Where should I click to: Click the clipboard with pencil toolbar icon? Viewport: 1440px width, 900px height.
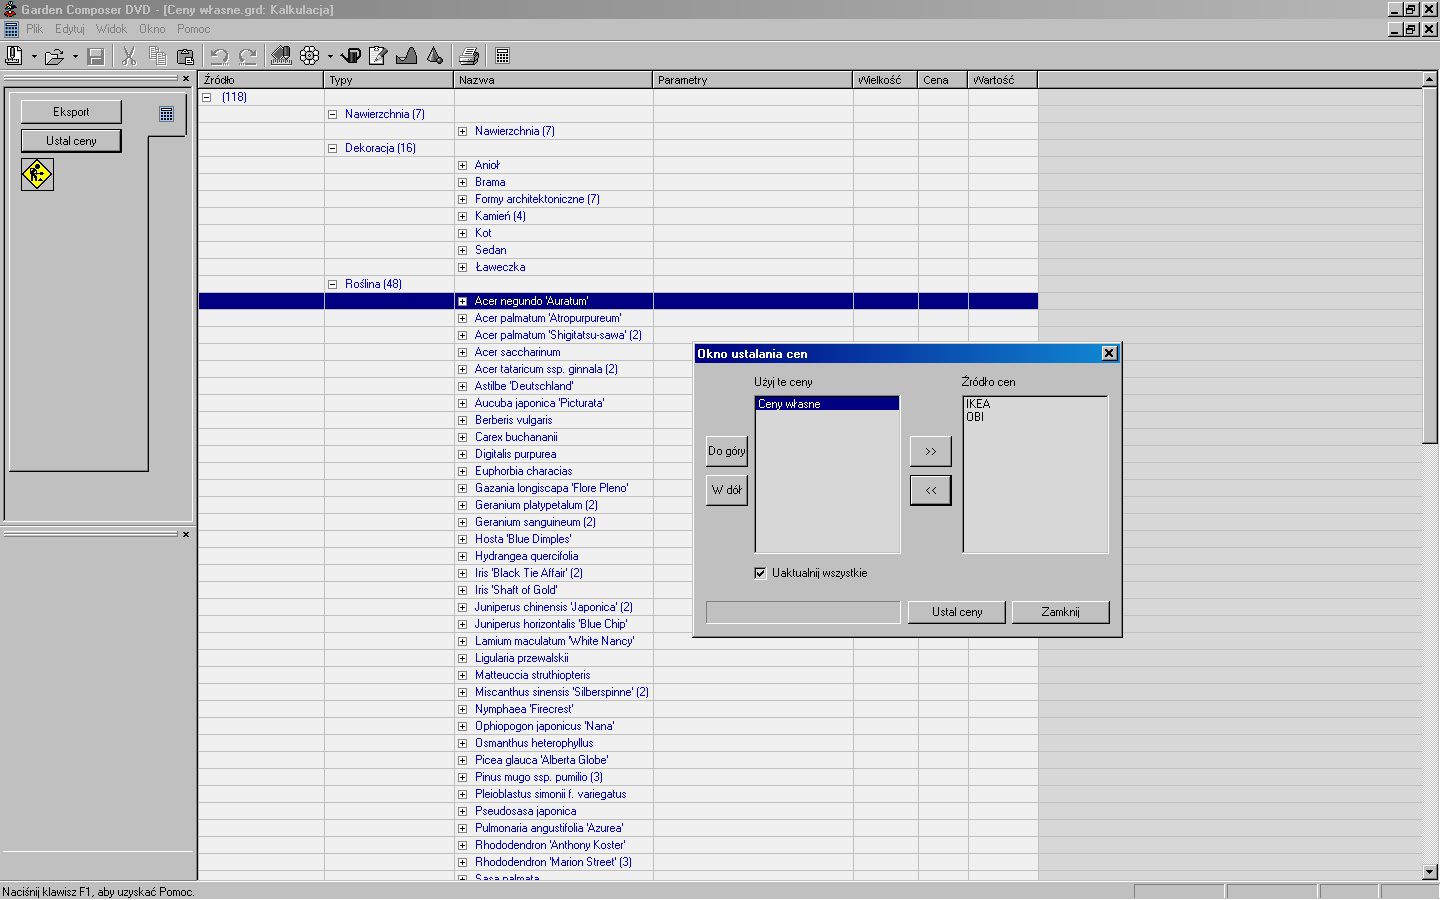(x=378, y=56)
